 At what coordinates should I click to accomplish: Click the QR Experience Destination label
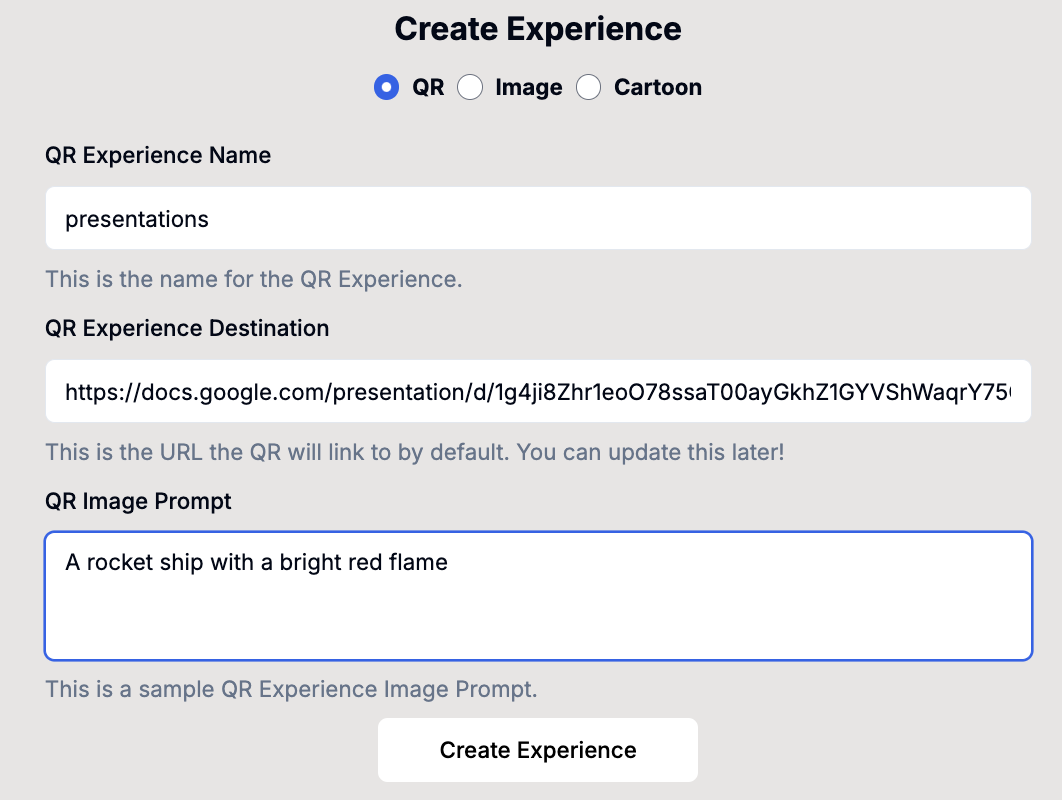click(x=187, y=328)
